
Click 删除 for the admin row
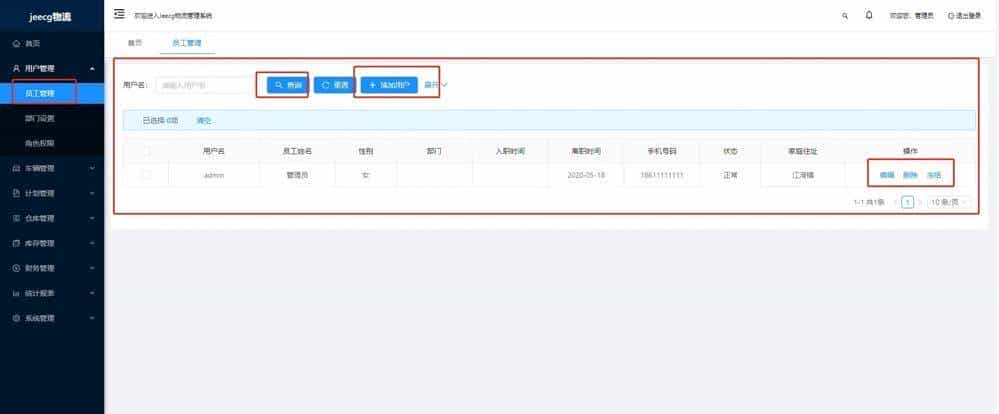[x=910, y=175]
